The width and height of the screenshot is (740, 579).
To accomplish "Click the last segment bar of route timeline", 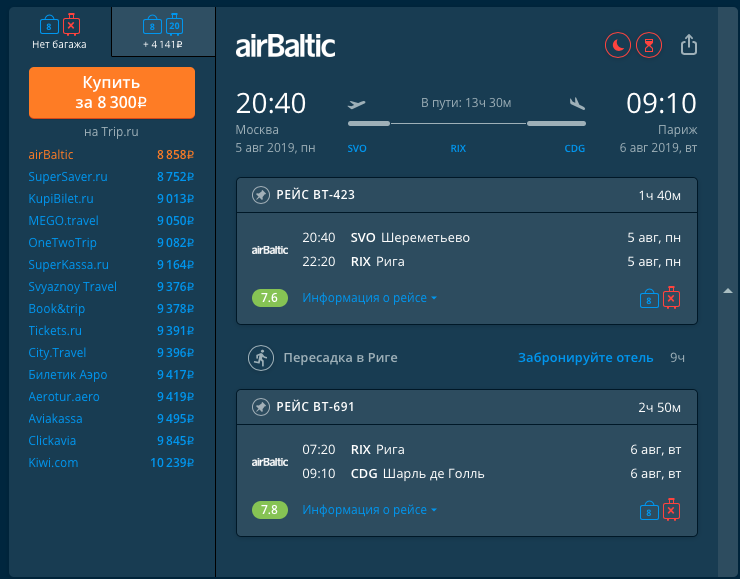I will point(556,124).
